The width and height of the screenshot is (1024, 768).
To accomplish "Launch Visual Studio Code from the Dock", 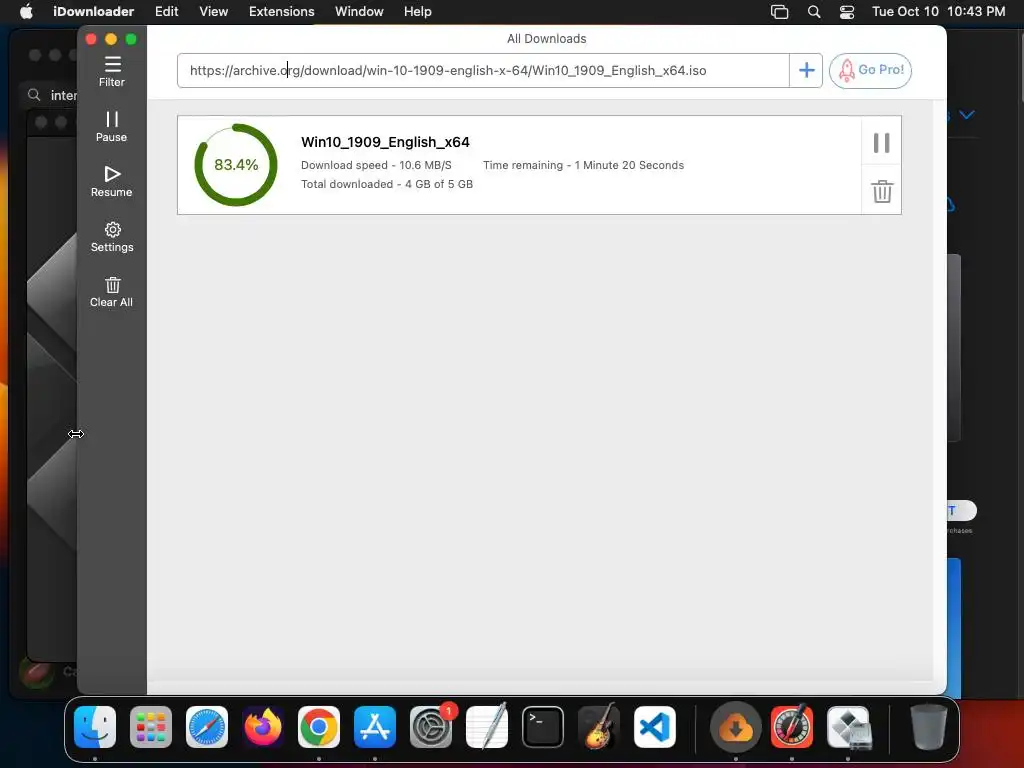I will pos(655,727).
